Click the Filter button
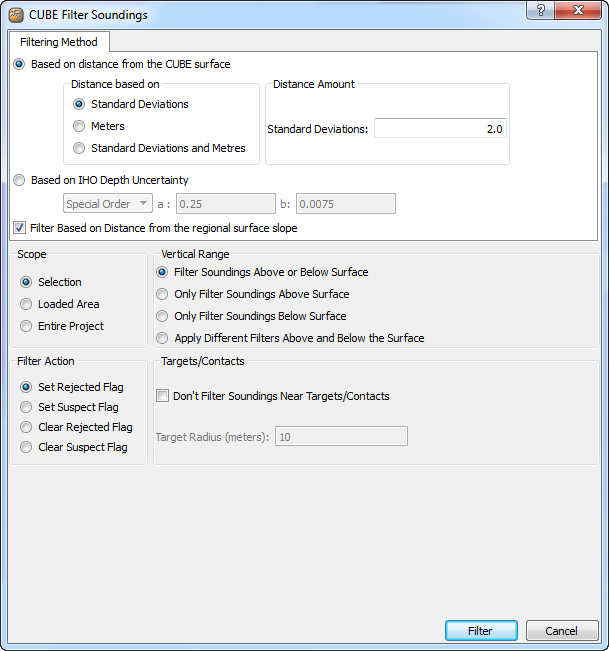The height and width of the screenshot is (651, 609). 480,631
